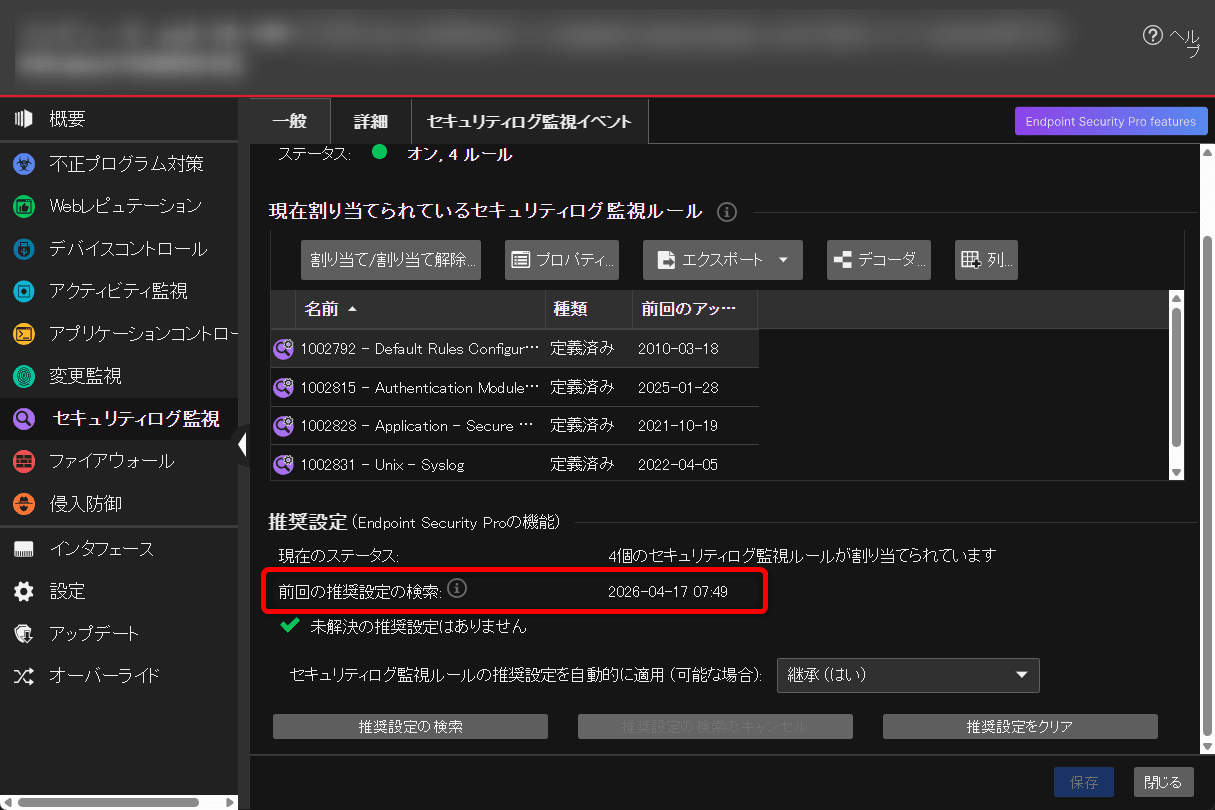Open the アップデート sidebar icon
This screenshot has height=810, width=1215.
click(x=22, y=633)
